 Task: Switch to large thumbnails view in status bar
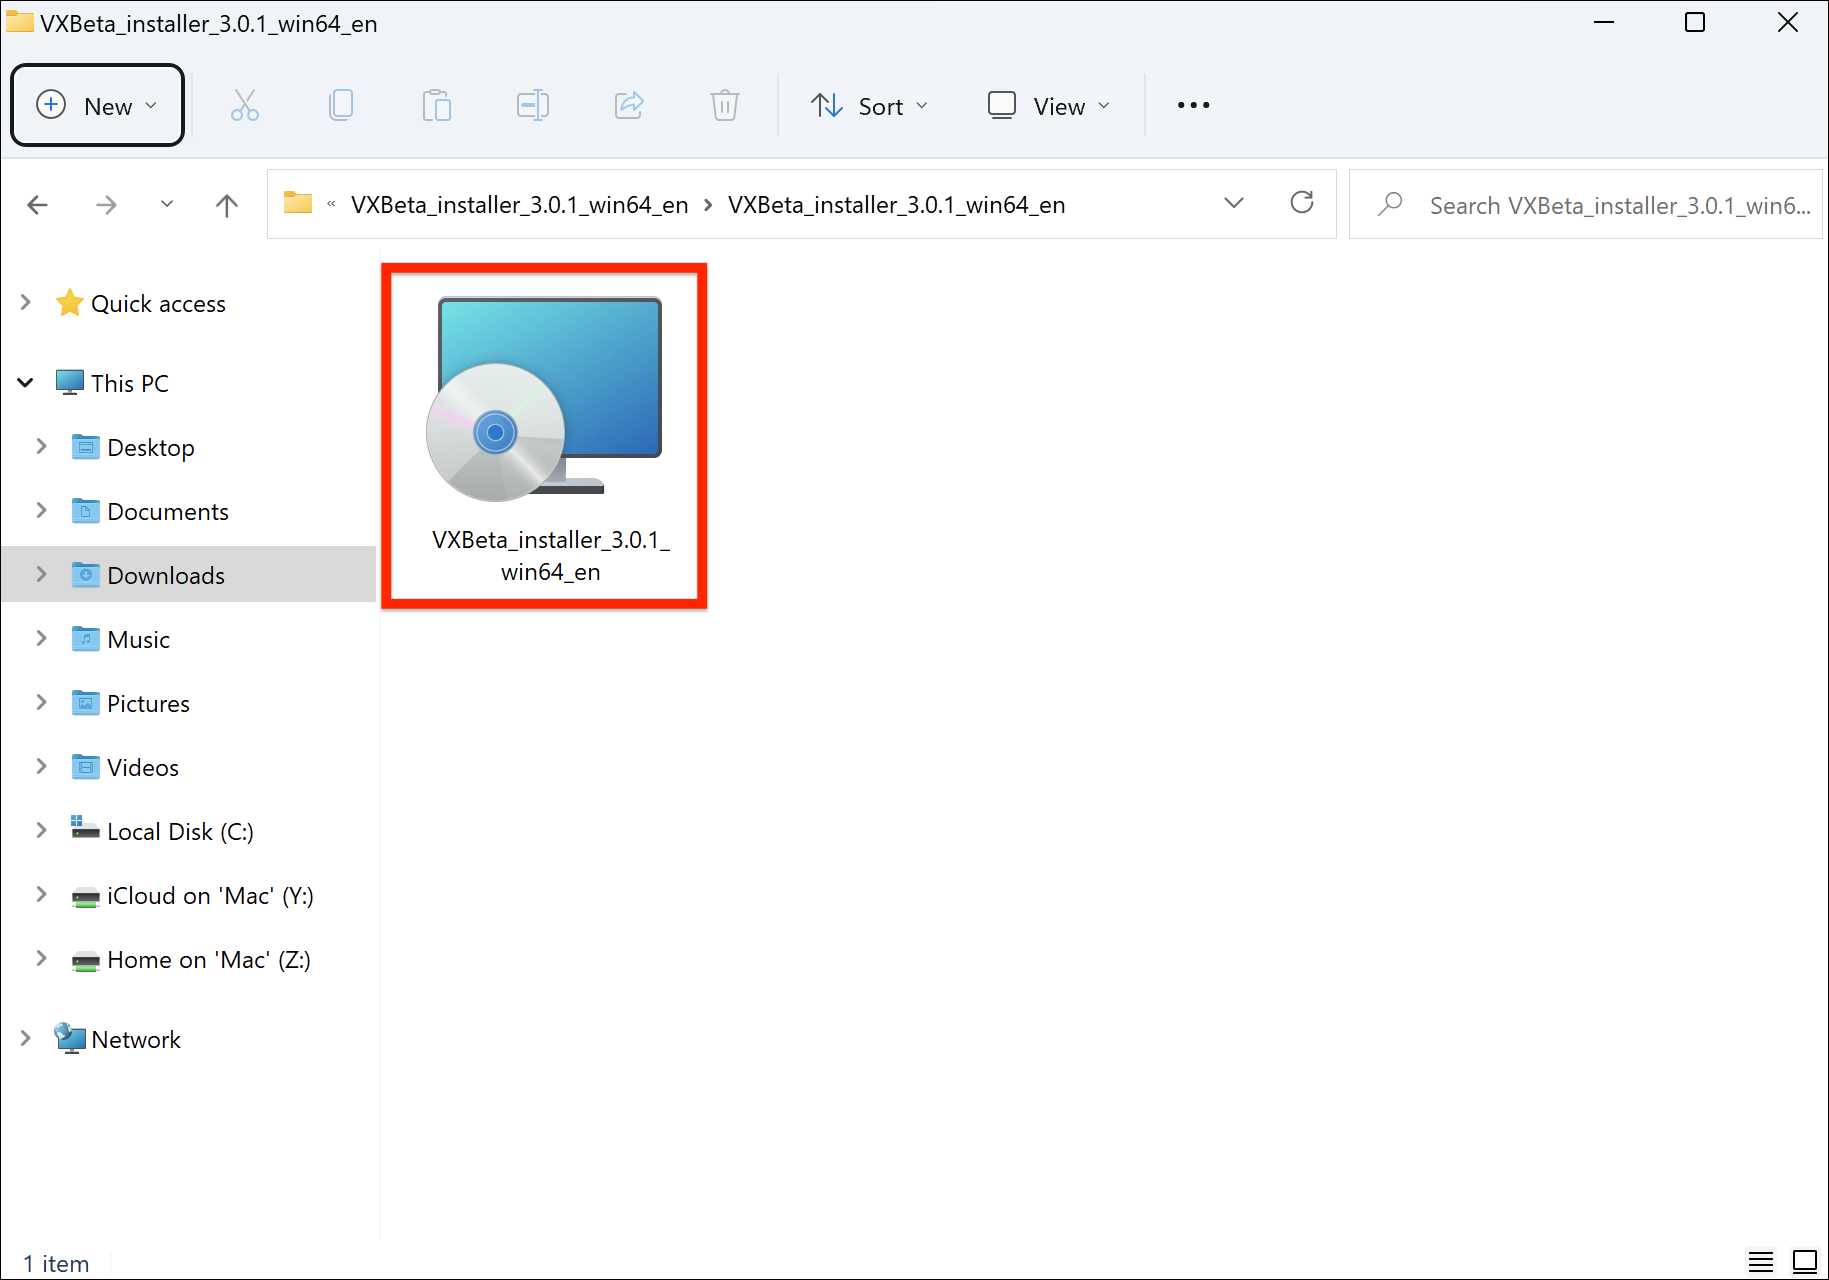(x=1803, y=1262)
